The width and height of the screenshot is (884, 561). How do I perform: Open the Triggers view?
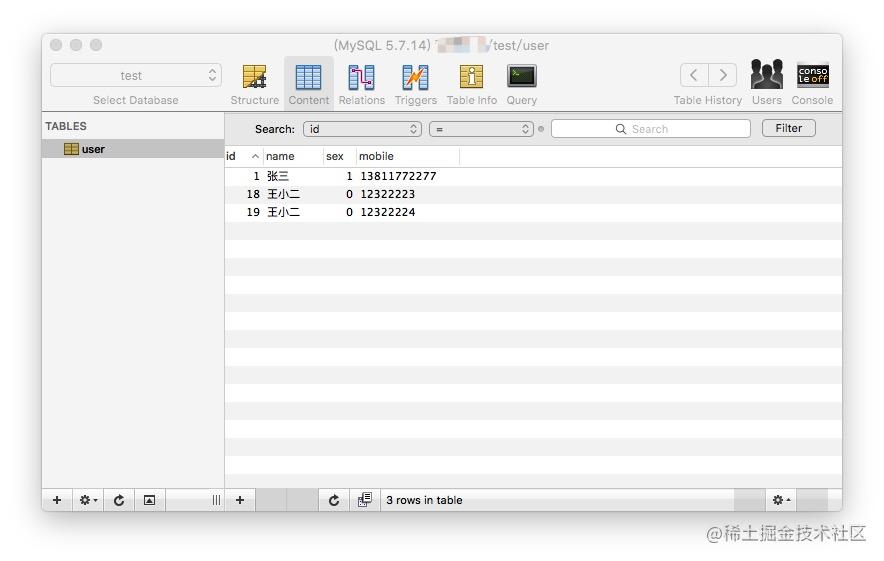point(416,84)
